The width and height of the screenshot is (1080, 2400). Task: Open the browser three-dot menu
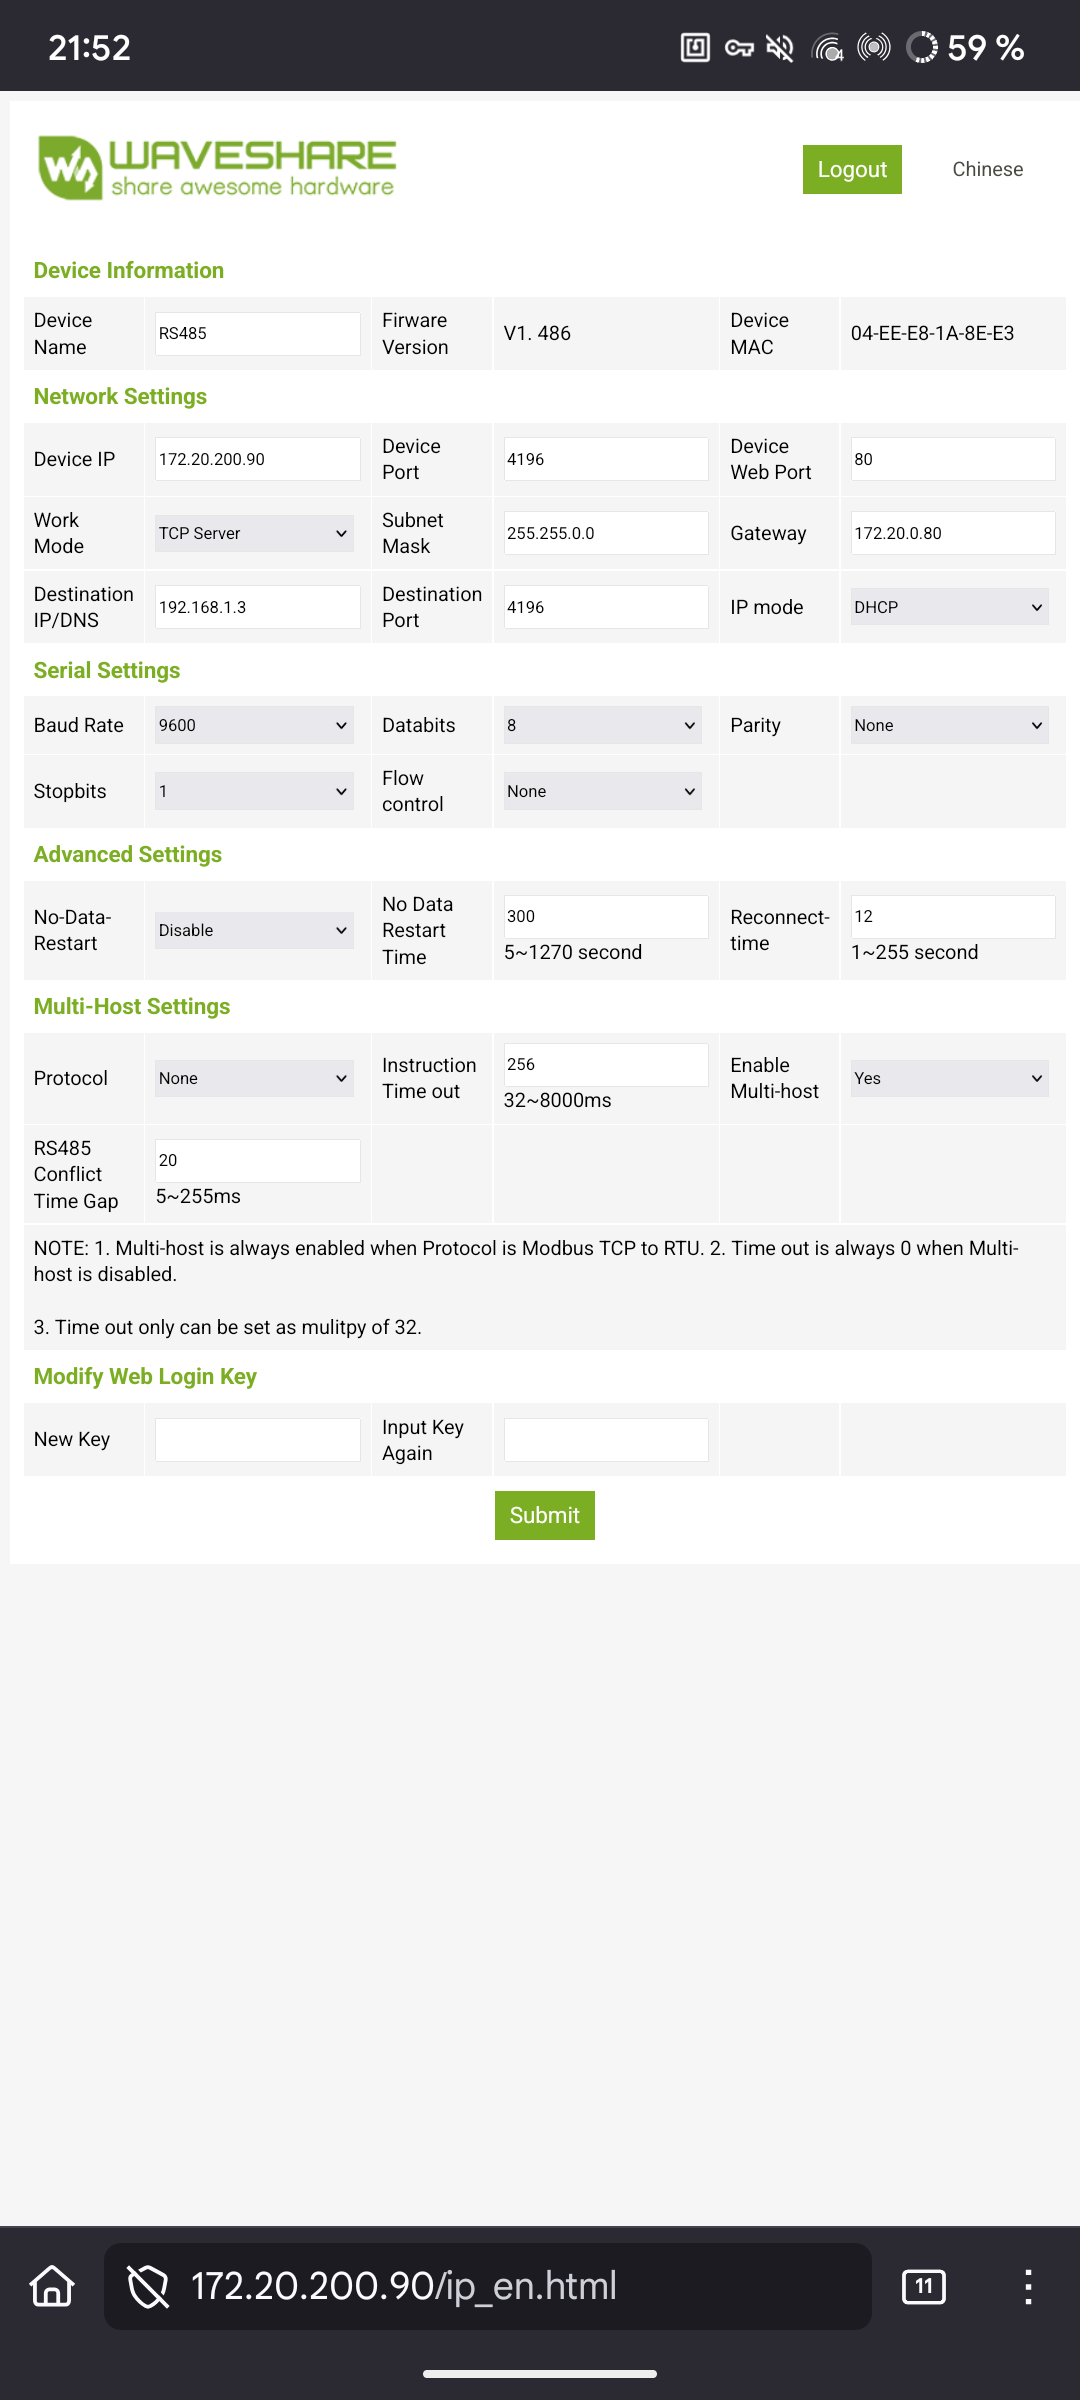click(1027, 2286)
